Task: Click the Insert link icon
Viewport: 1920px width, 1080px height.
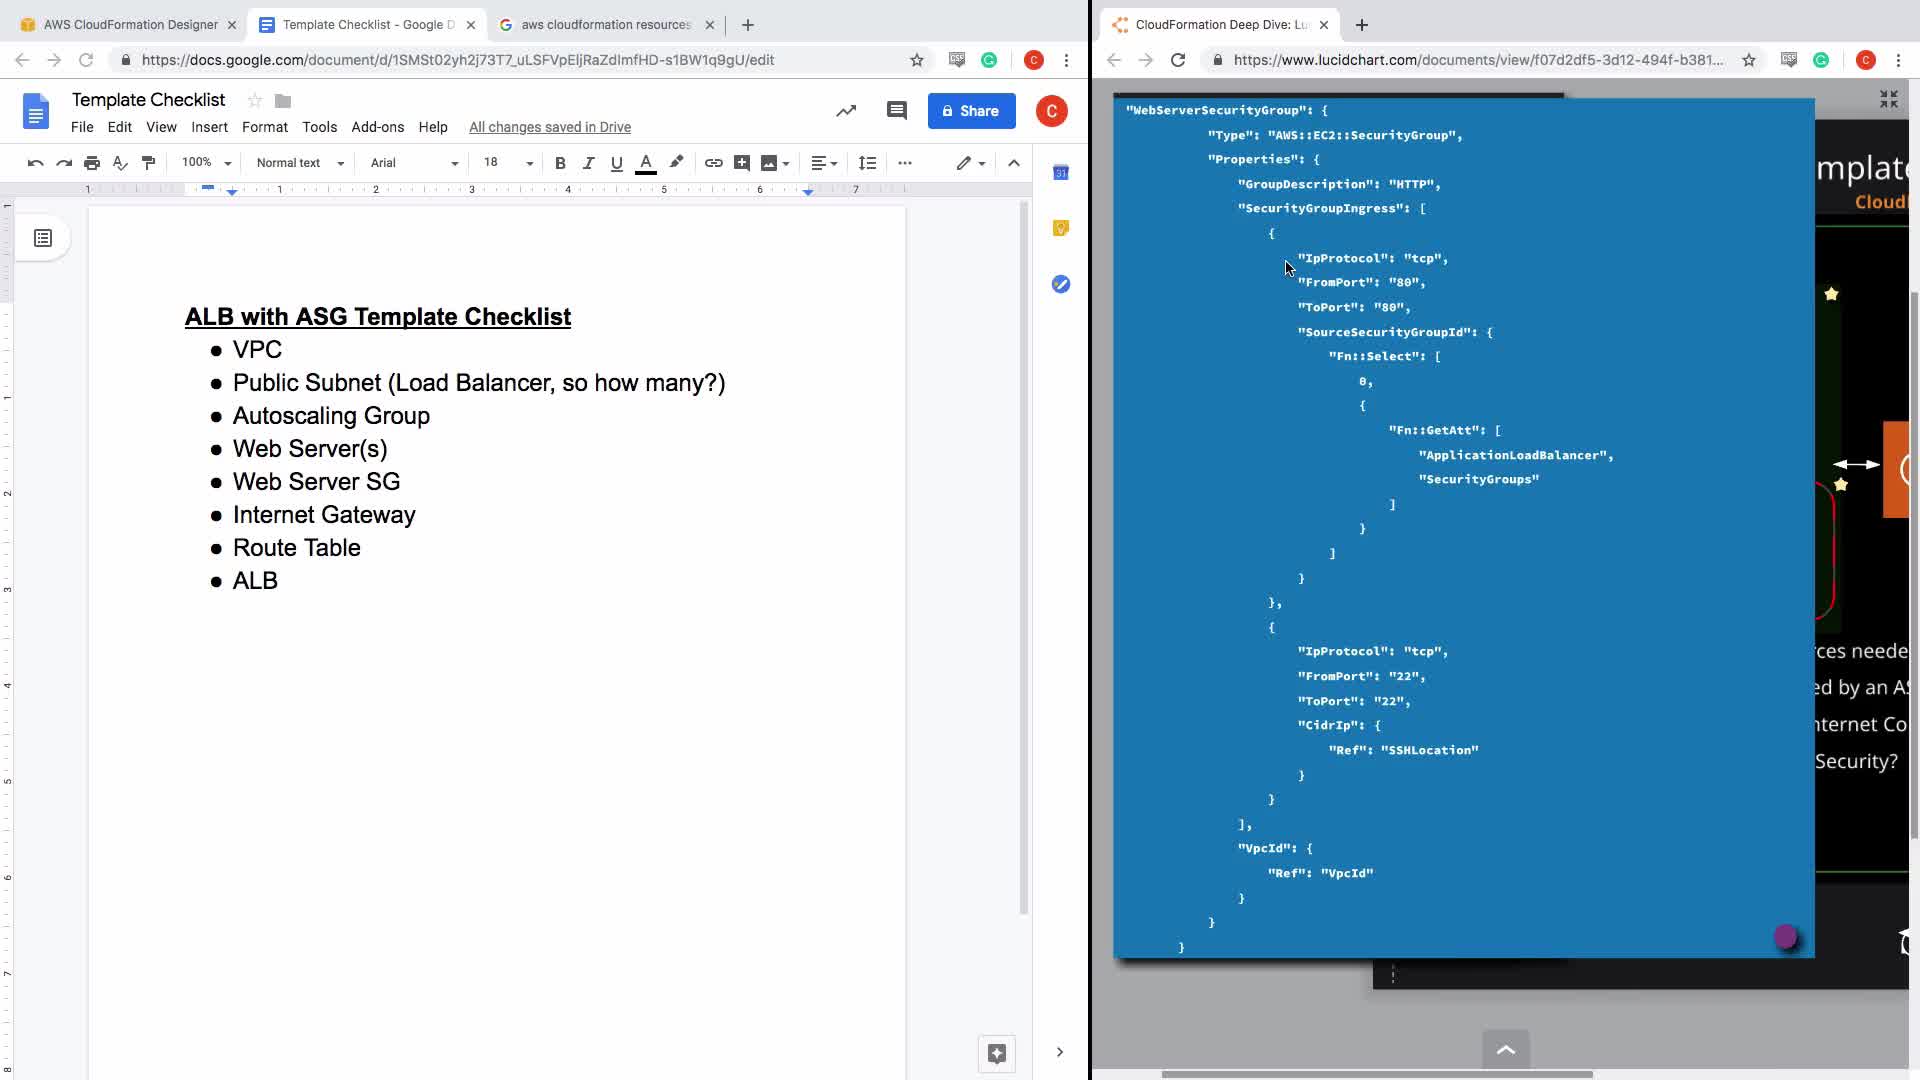Action: coord(713,163)
